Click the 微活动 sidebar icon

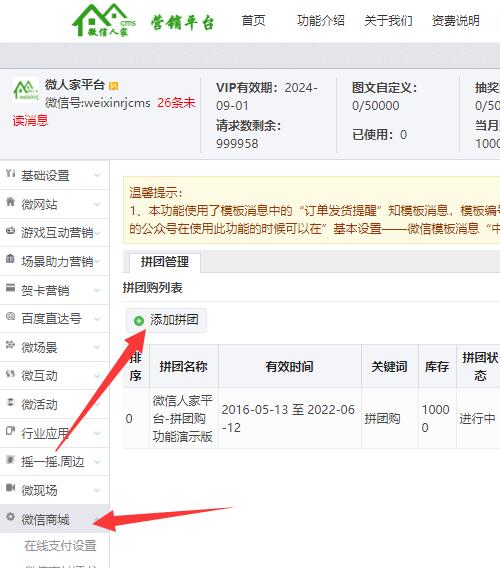pyautogui.click(x=10, y=402)
